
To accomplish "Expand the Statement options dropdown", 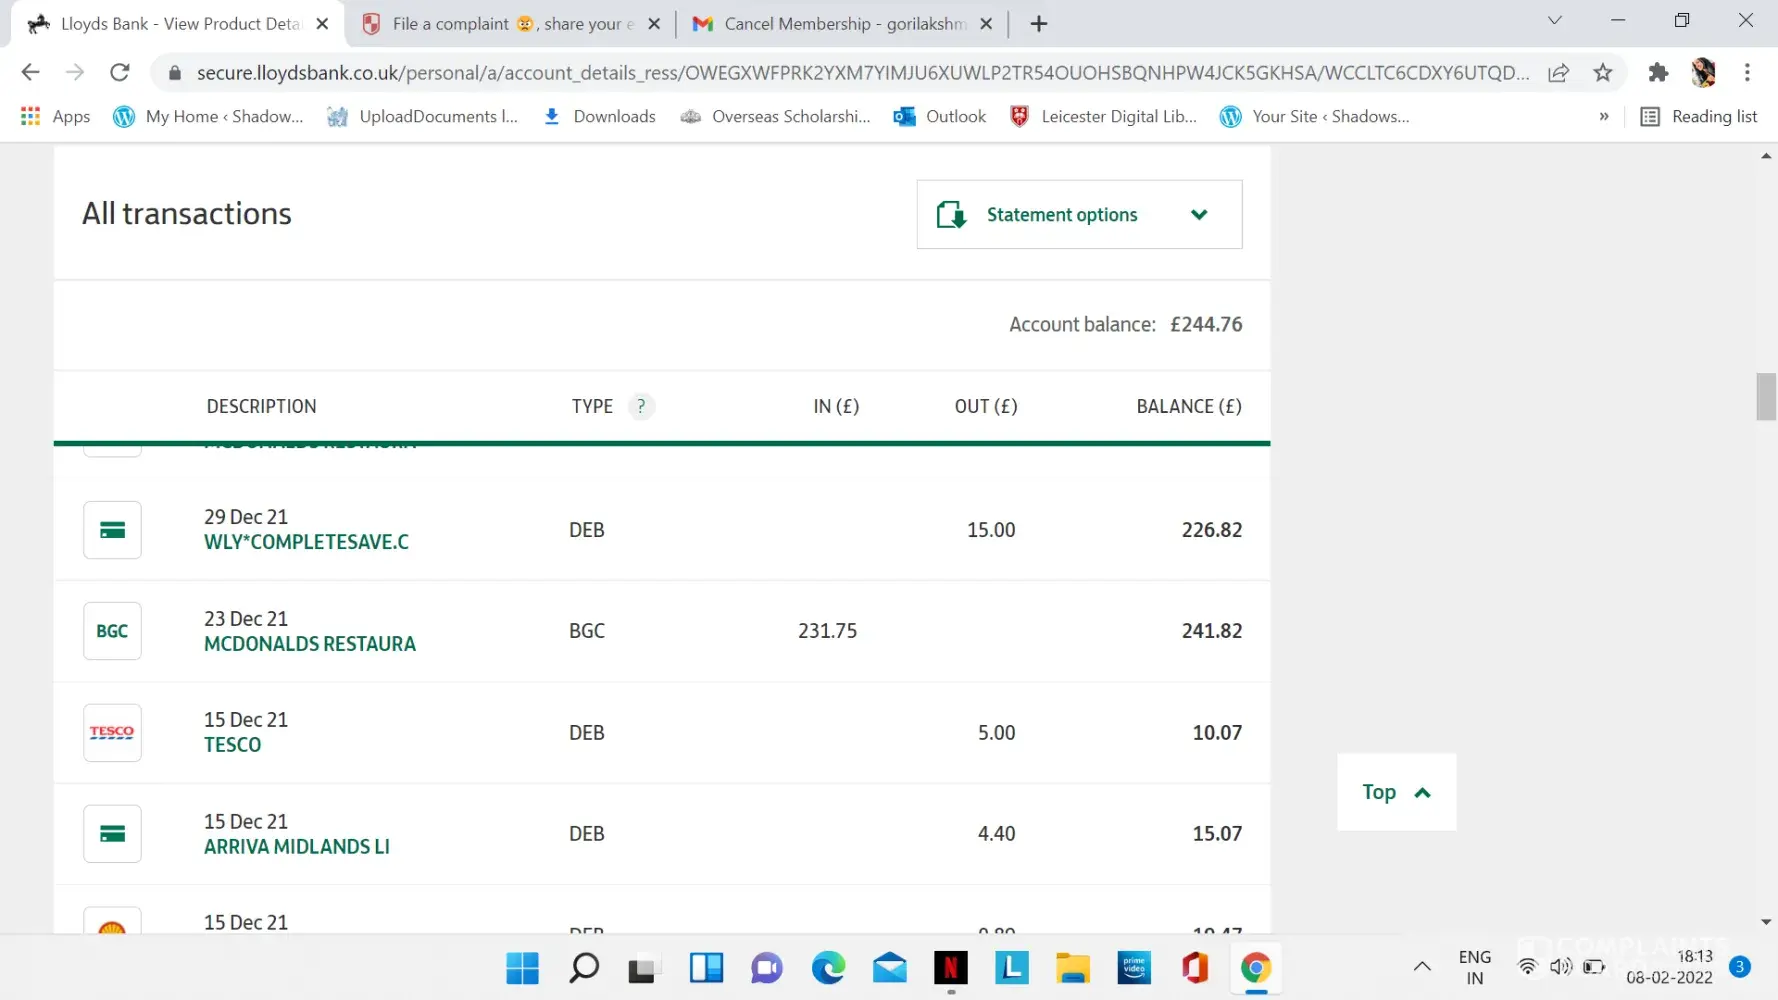I will [x=1079, y=214].
